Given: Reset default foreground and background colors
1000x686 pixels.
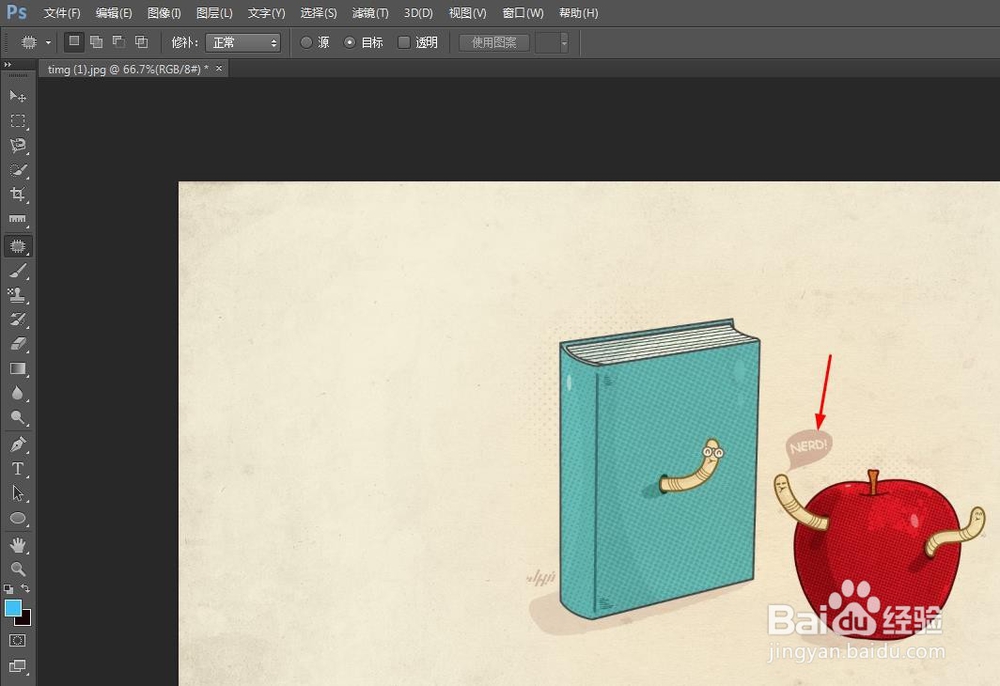Looking at the screenshot, I should [x=8, y=588].
